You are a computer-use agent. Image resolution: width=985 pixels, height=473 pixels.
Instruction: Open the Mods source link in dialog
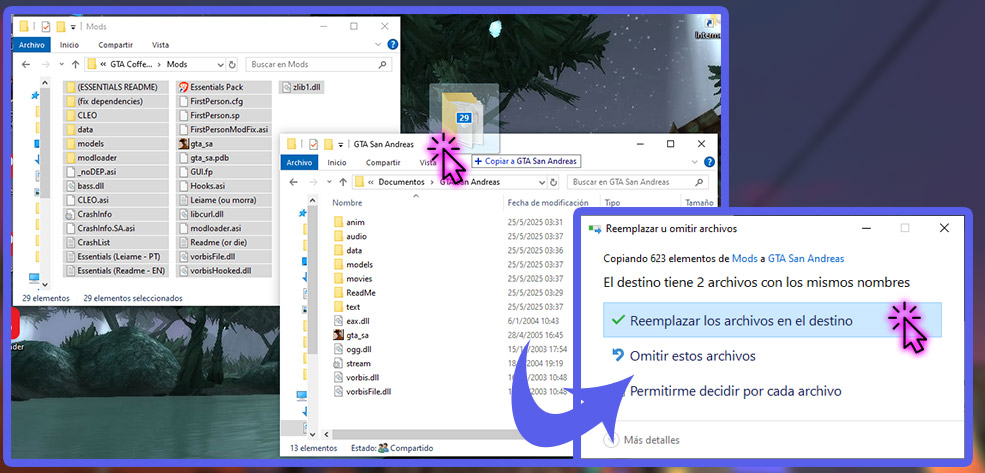click(744, 258)
